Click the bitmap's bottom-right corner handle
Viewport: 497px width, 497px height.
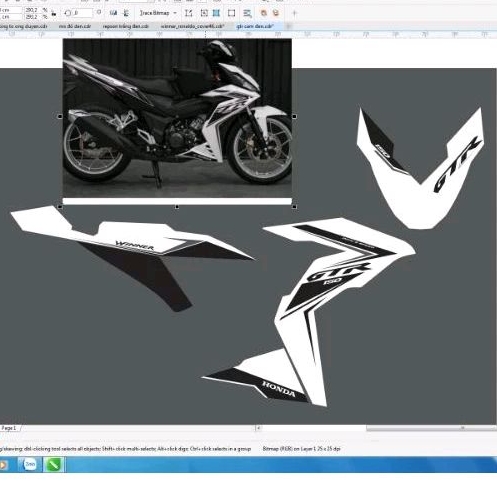pyautogui.click(x=294, y=207)
